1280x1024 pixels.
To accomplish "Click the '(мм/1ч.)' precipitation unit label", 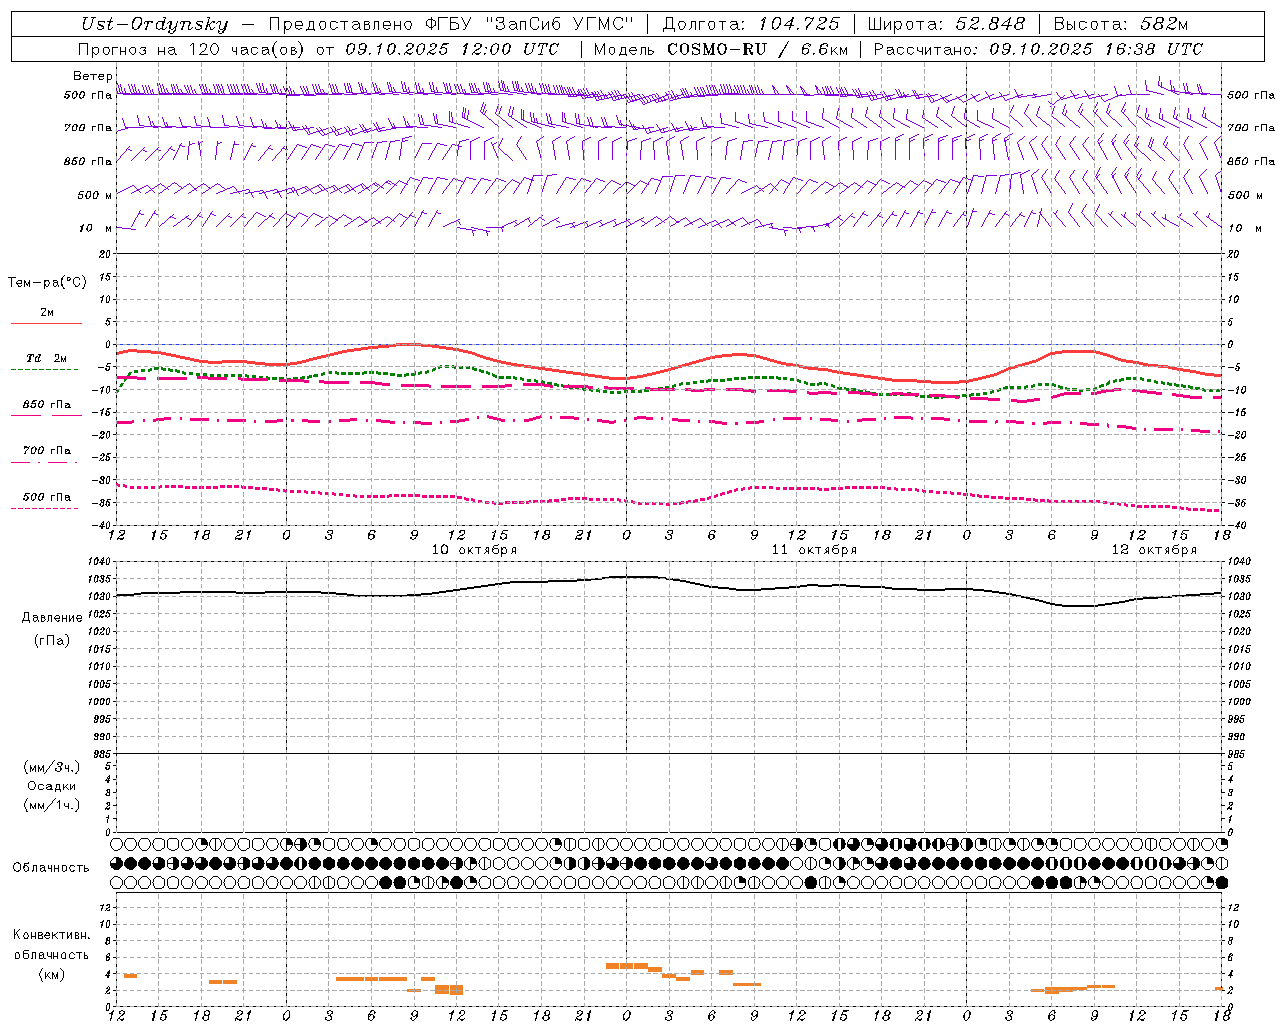I will (52, 805).
